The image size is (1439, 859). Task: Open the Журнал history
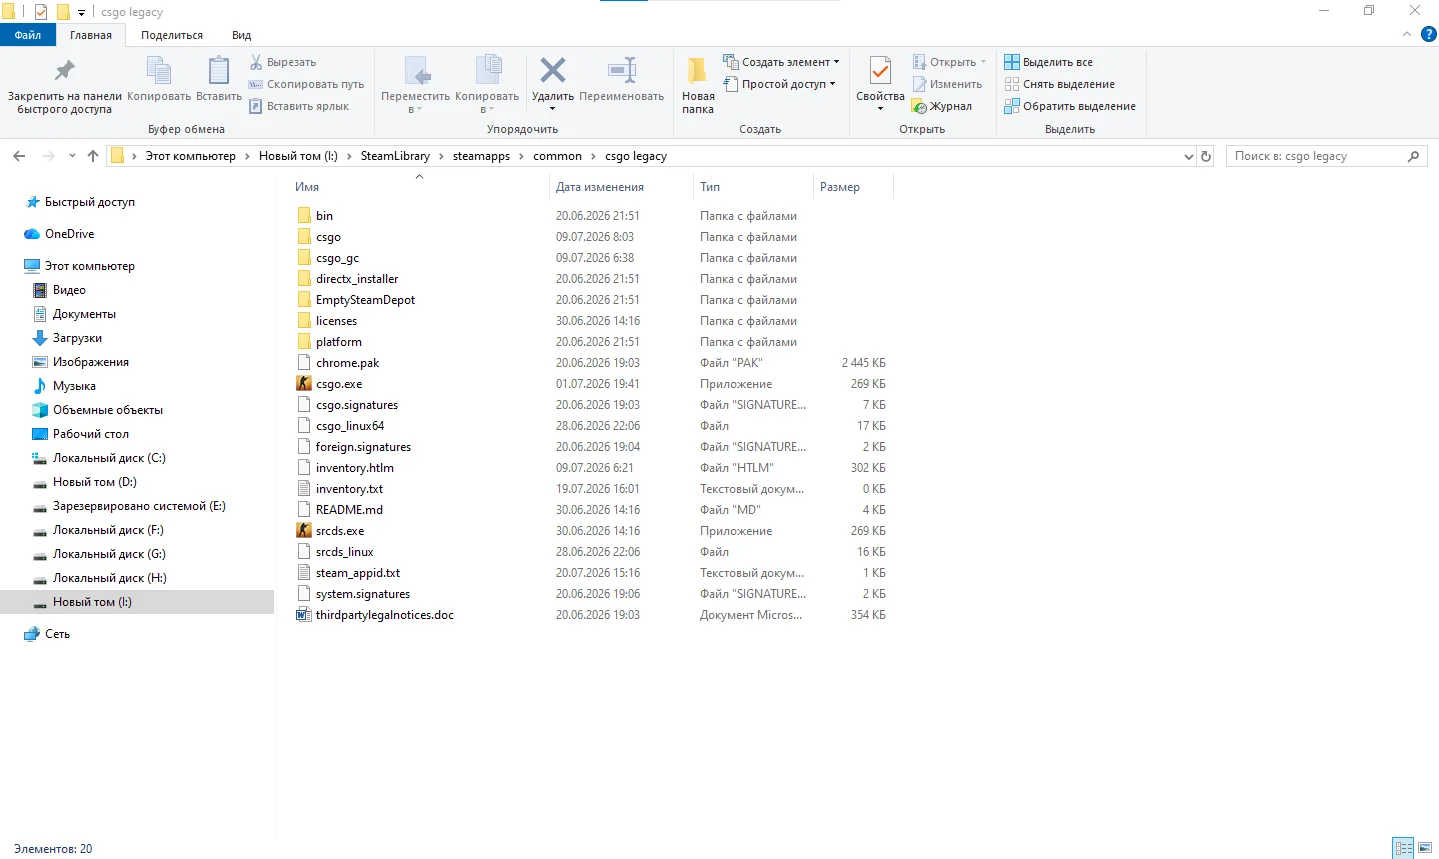(x=942, y=106)
